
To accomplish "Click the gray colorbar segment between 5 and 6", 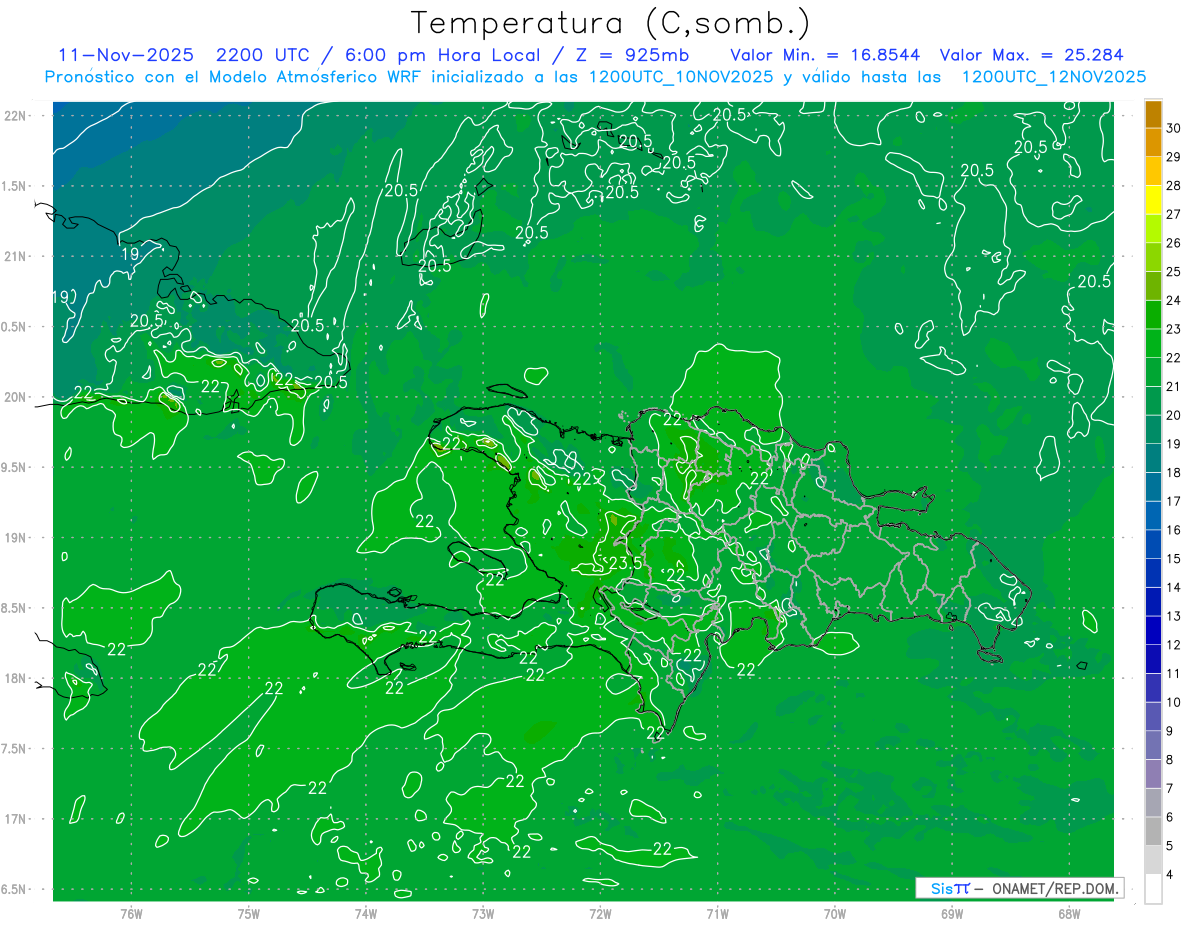I will 1153,832.
